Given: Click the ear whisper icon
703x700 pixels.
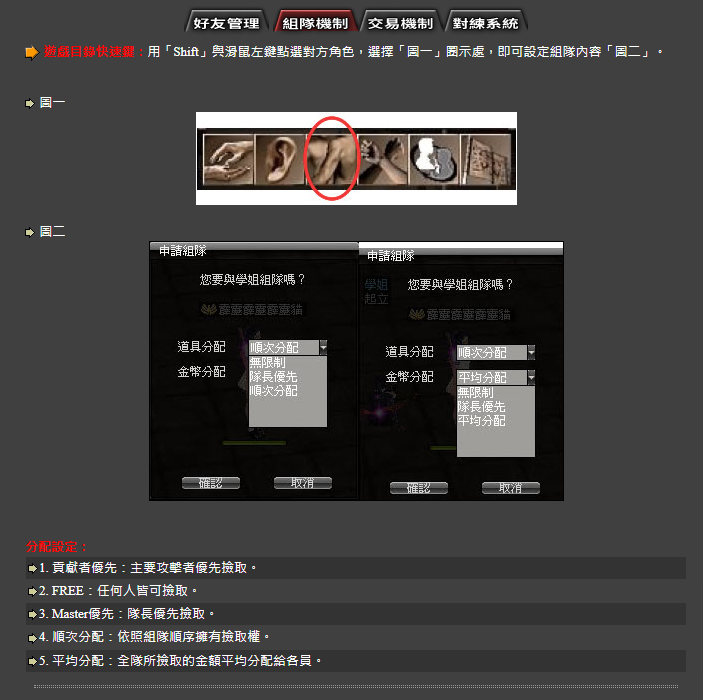Looking at the screenshot, I should point(279,159).
